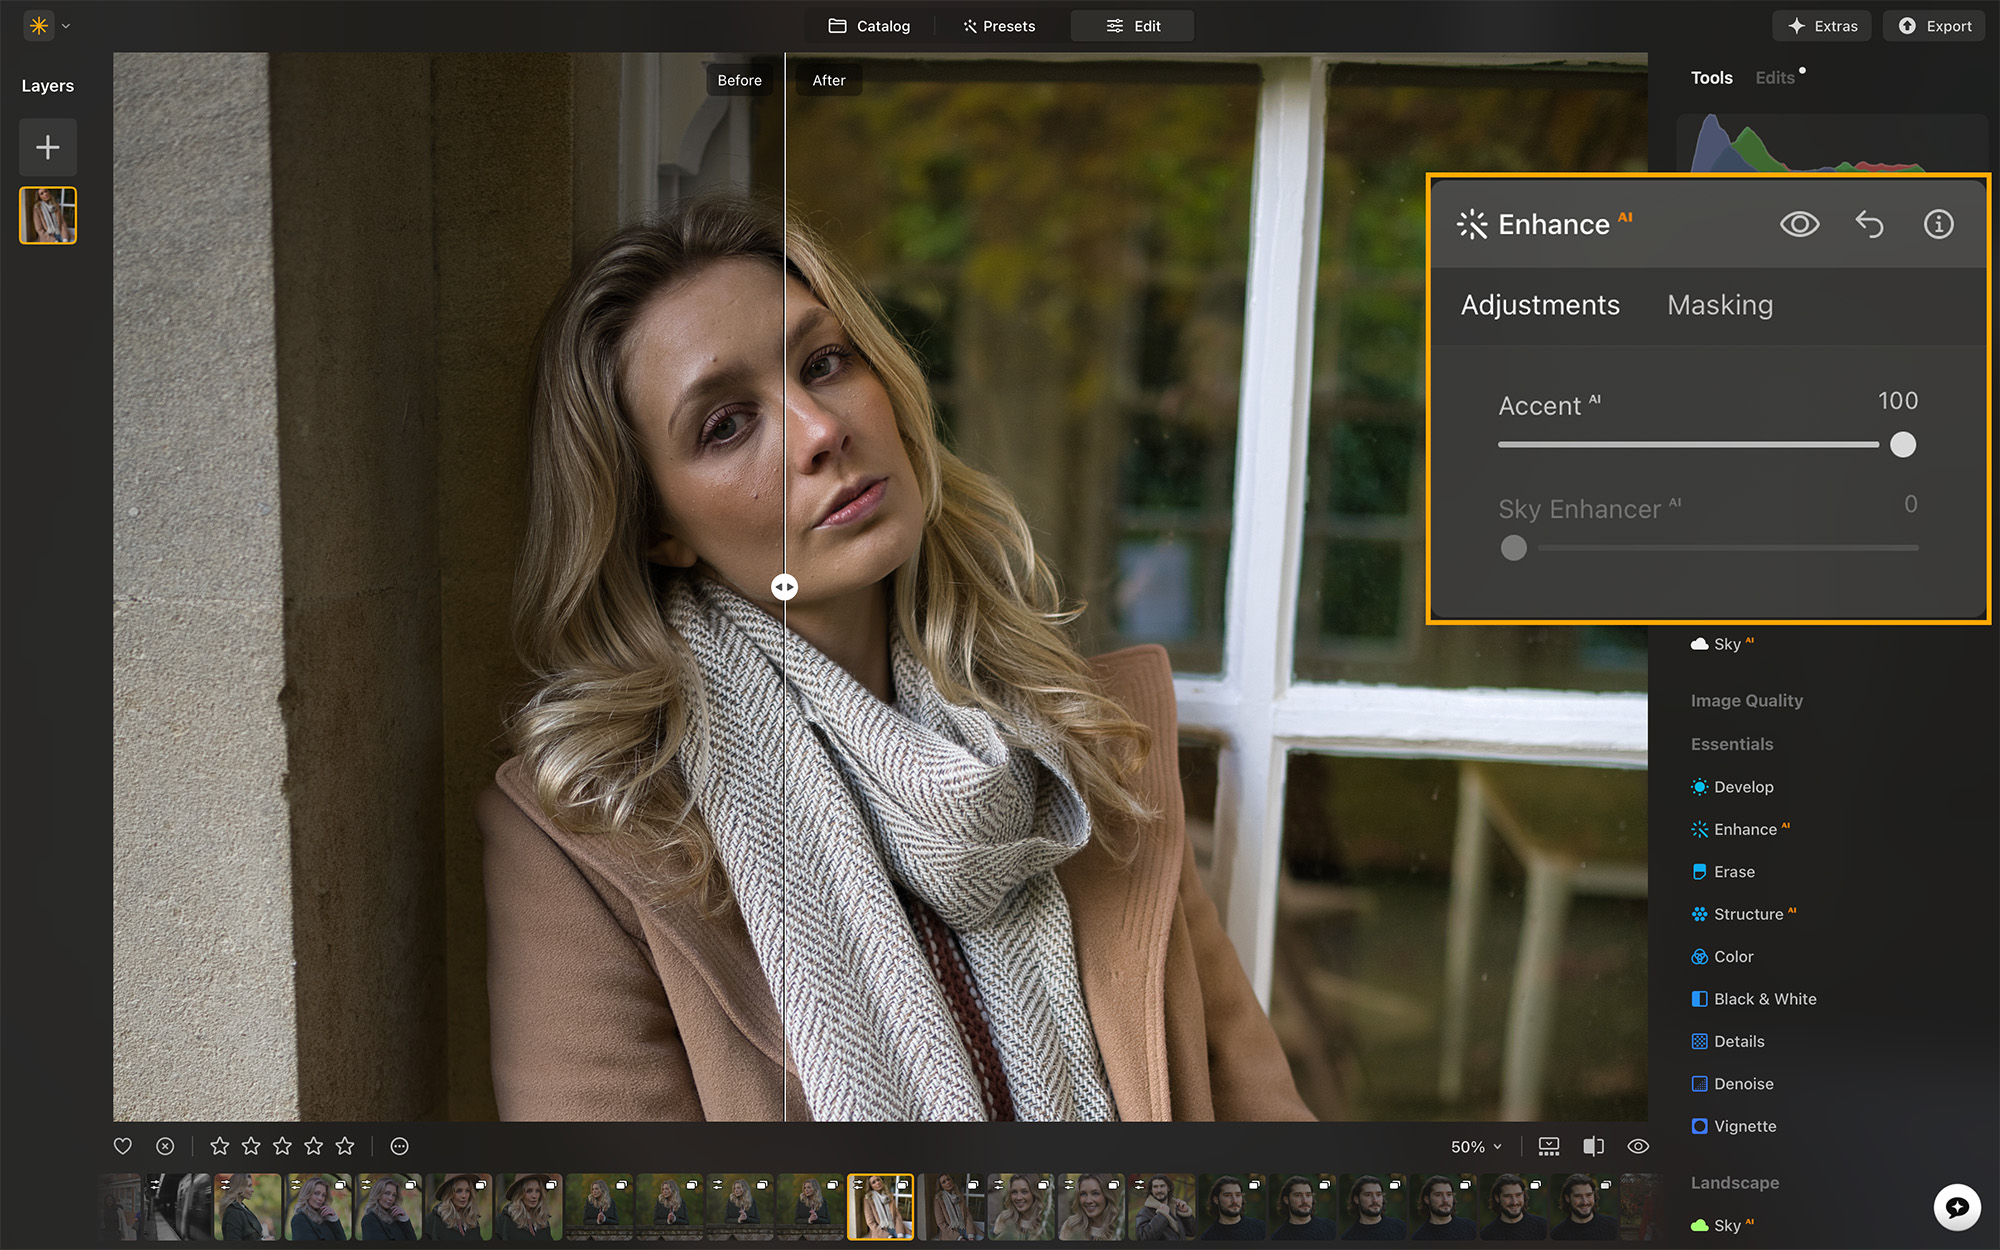Collapse the Essentials tool group
2000x1250 pixels.
pyautogui.click(x=1732, y=744)
